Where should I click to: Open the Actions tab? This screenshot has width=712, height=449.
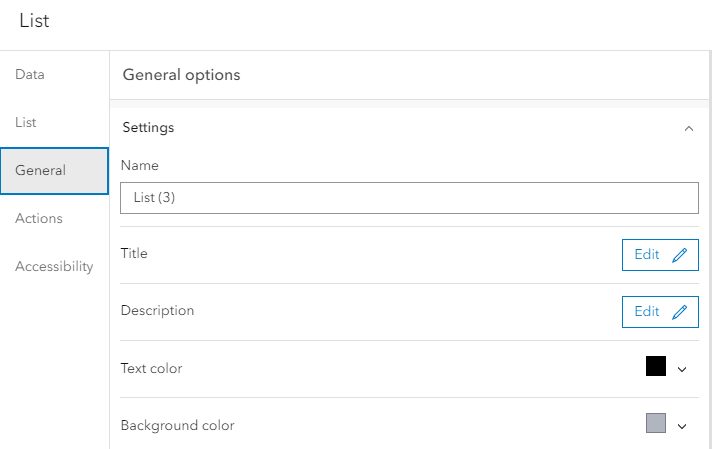tap(39, 218)
